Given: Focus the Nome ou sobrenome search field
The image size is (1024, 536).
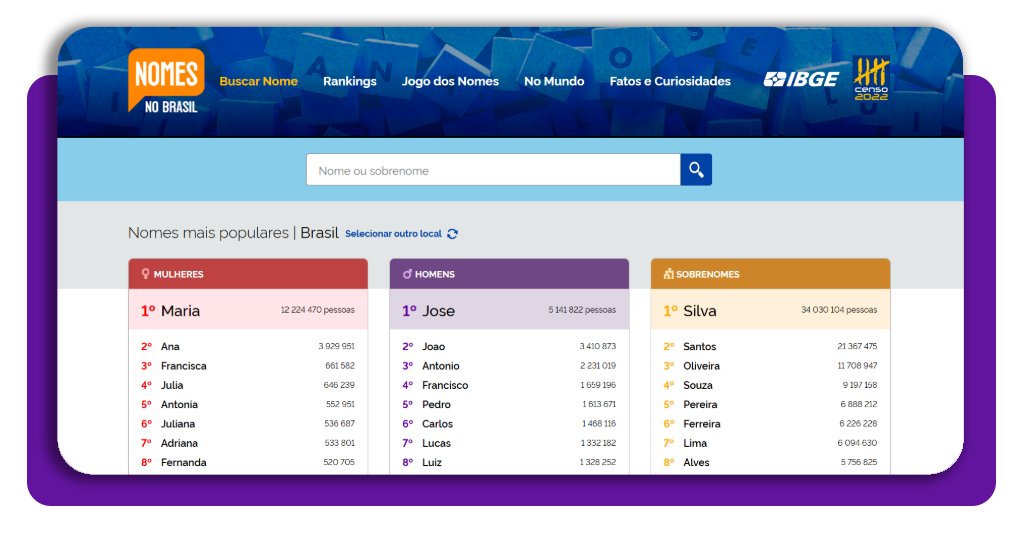Looking at the screenshot, I should point(493,170).
